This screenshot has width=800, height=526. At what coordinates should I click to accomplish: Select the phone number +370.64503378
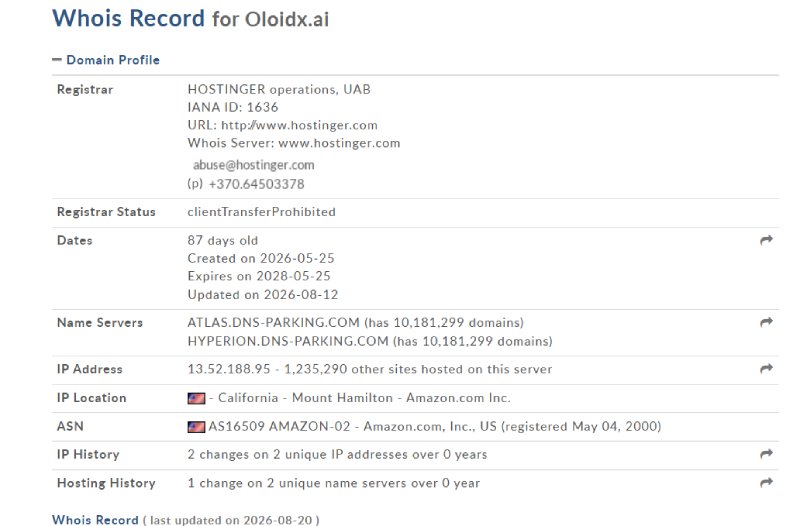(x=257, y=184)
